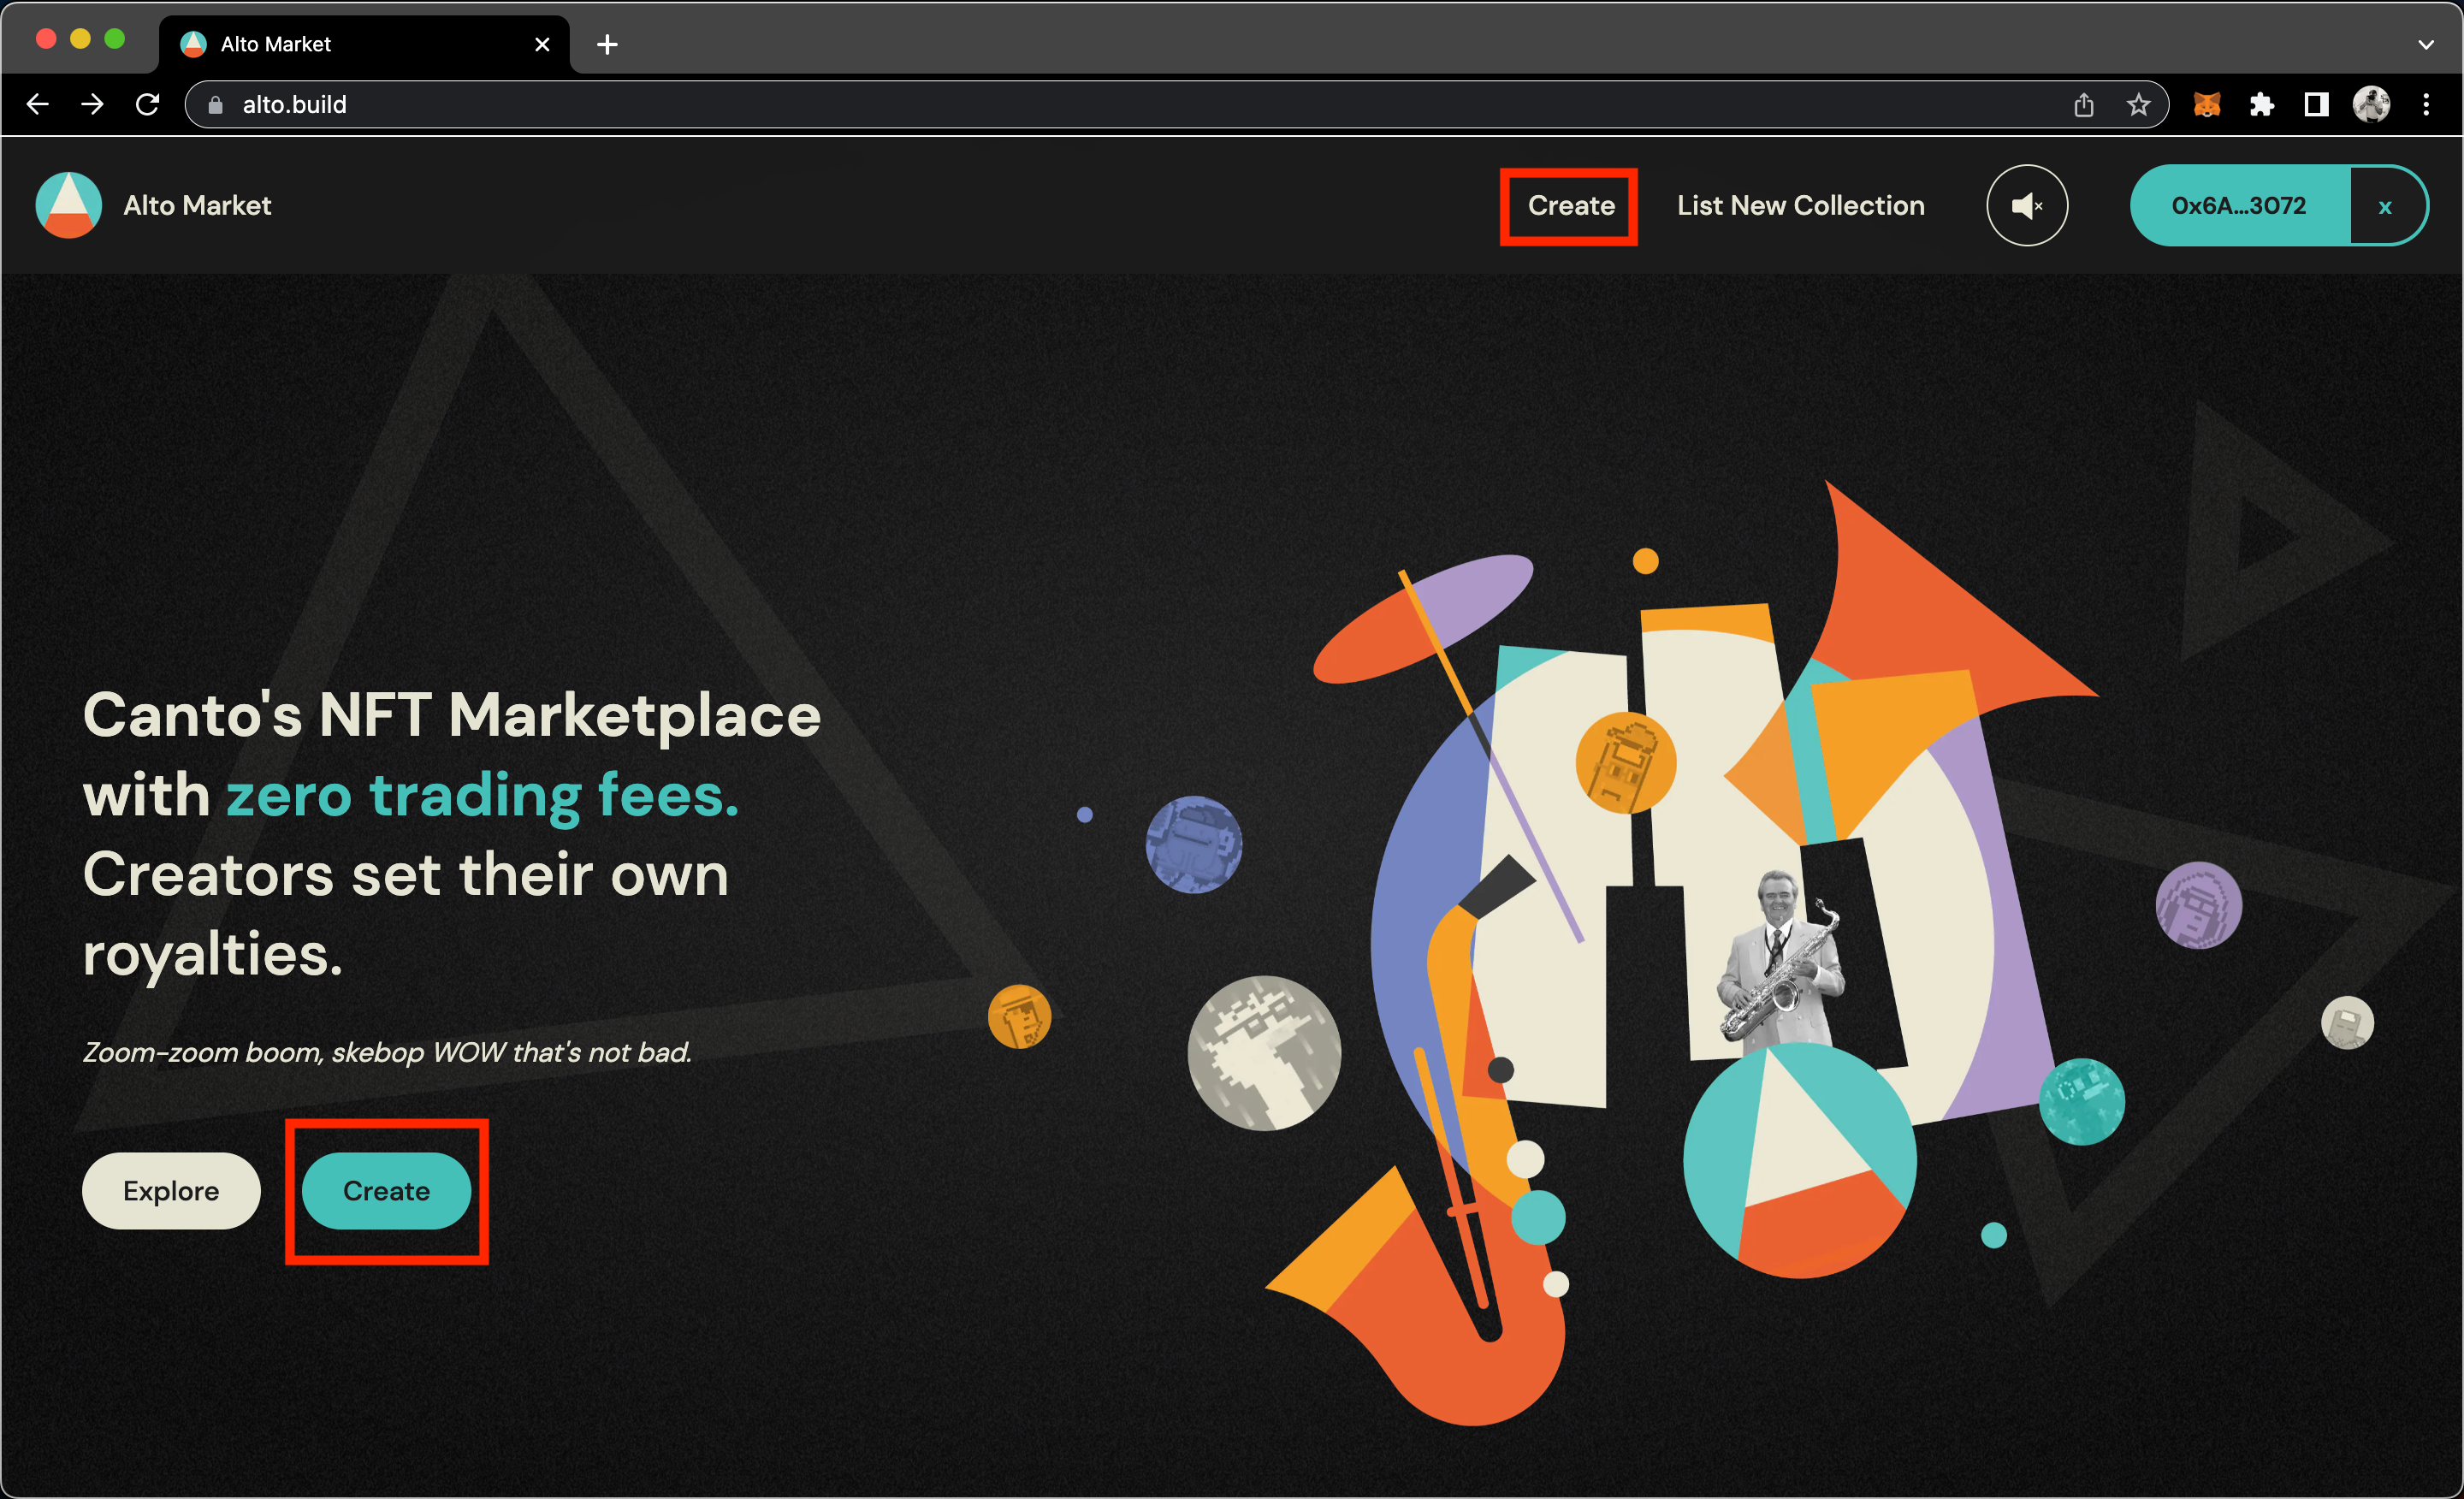The image size is (2464, 1499).
Task: Open a new tab with plus
Action: [607, 44]
